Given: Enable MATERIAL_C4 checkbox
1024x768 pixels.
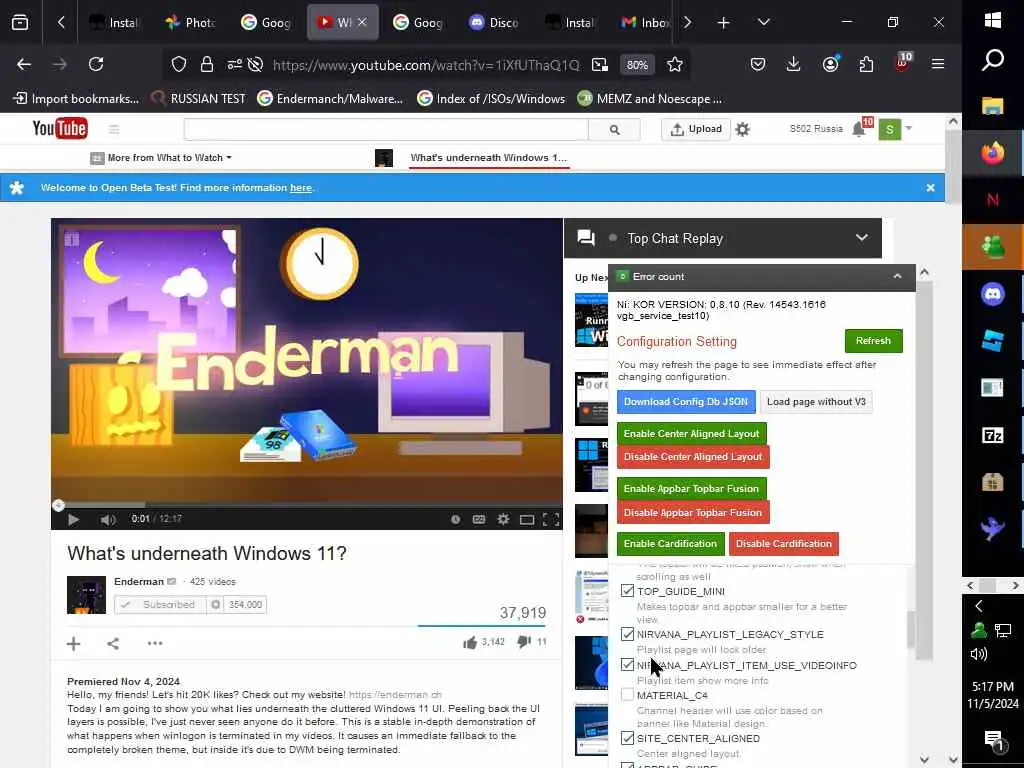Looking at the screenshot, I should [628, 695].
